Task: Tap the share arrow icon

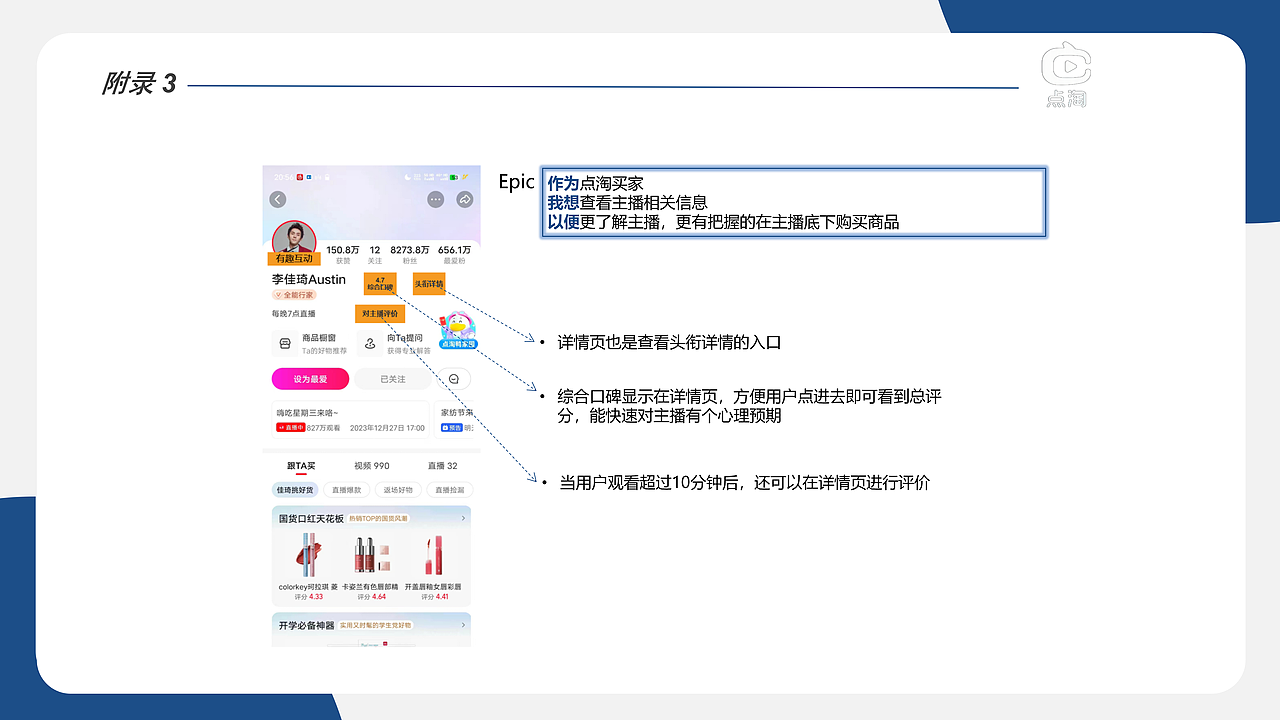Action: [x=465, y=200]
